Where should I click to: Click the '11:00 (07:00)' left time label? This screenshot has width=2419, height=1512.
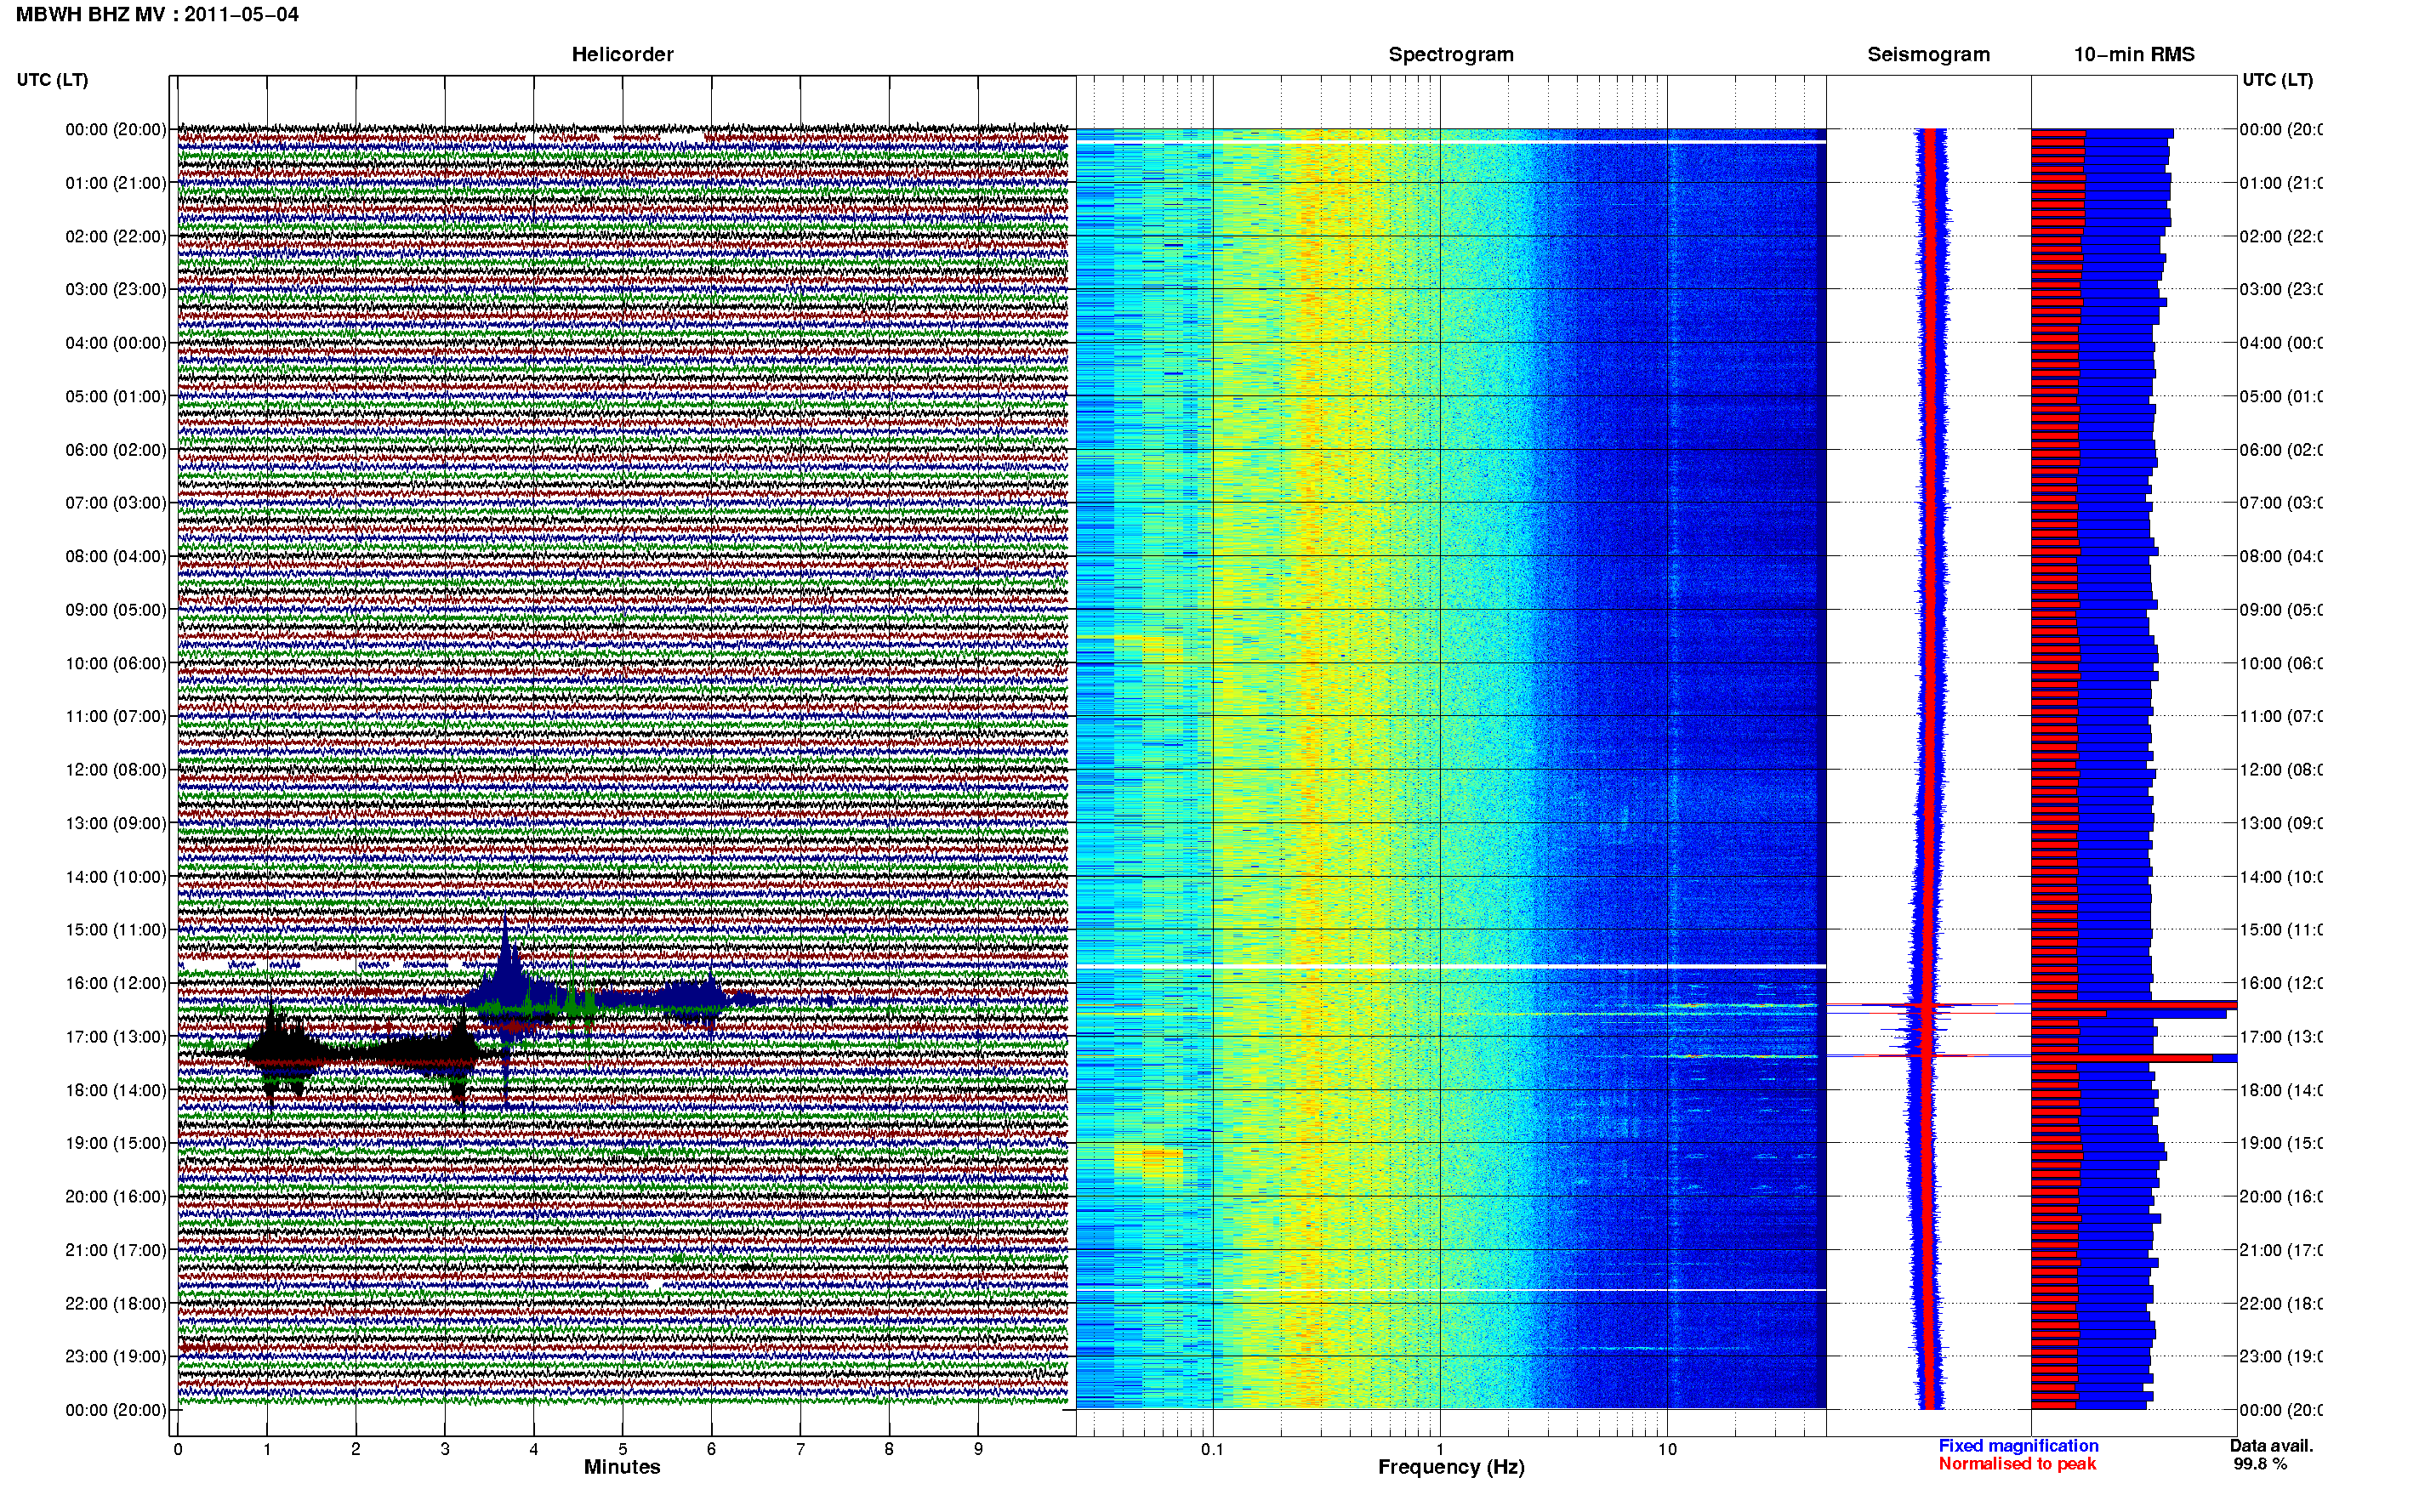116,717
